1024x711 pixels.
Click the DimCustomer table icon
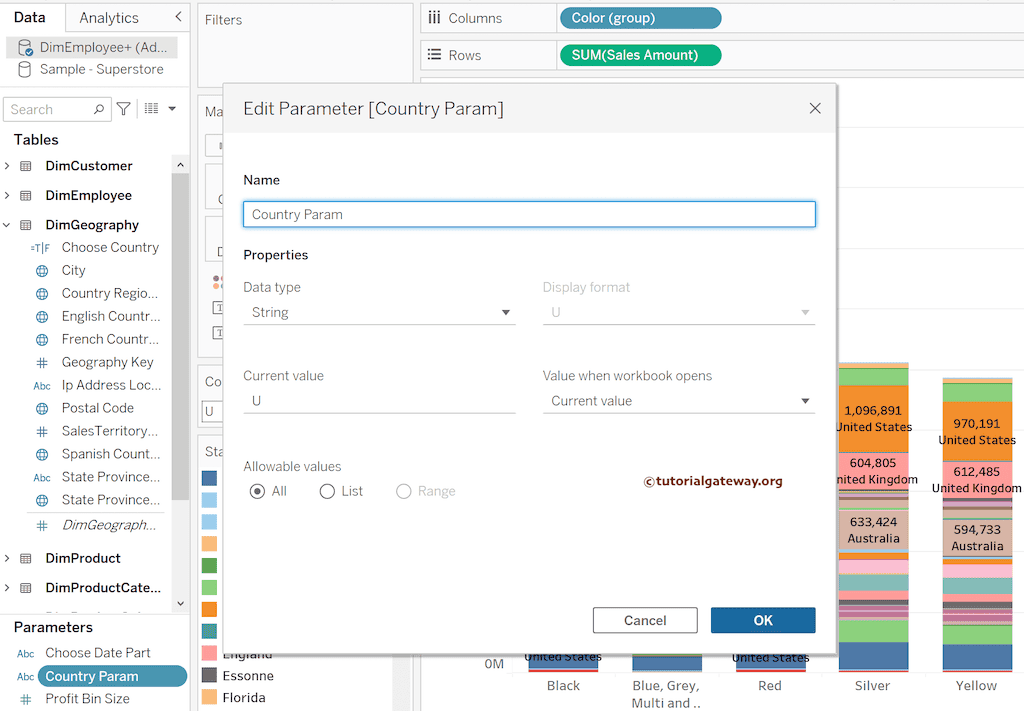(x=25, y=166)
